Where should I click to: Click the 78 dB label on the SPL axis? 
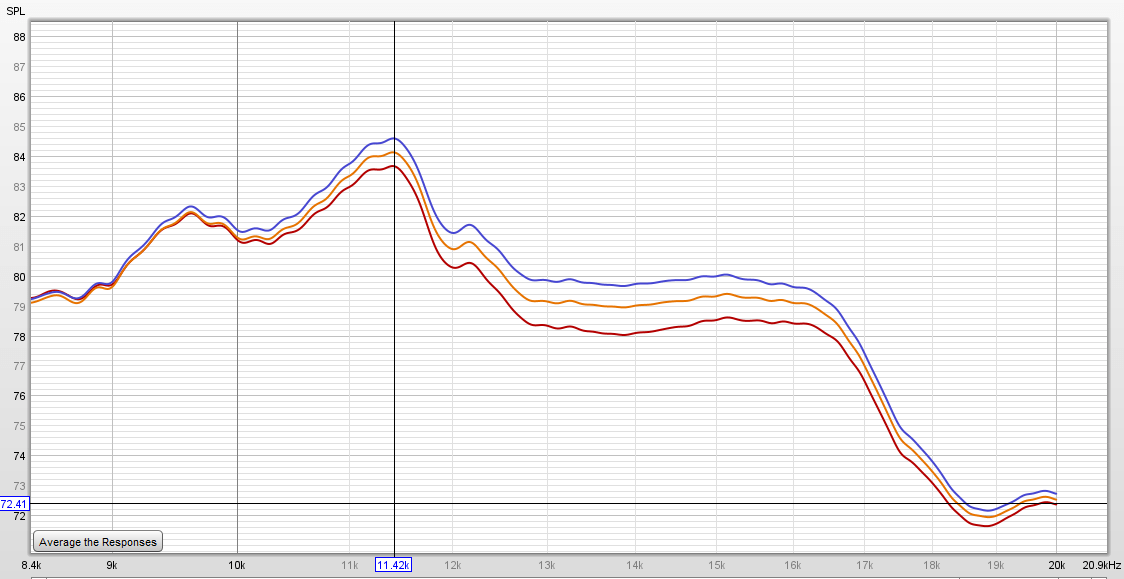[19, 337]
